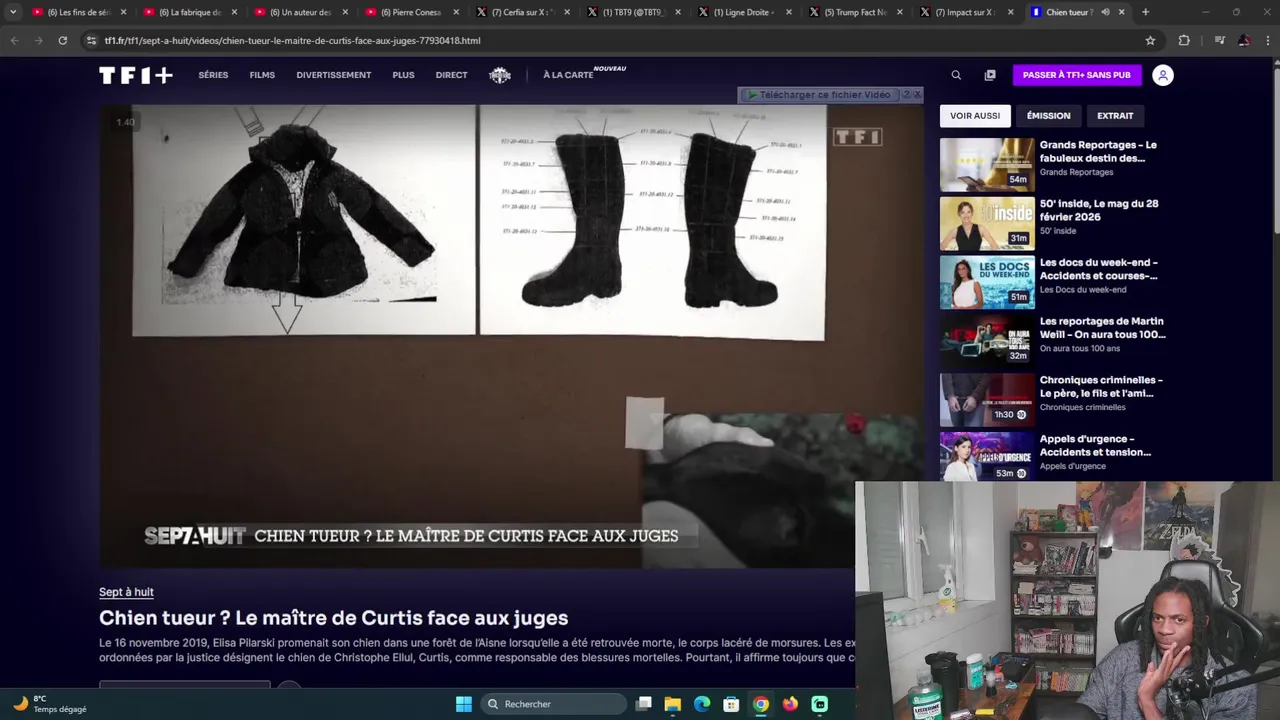Open the DIRECT menu item
1280x720 pixels.
451,75
